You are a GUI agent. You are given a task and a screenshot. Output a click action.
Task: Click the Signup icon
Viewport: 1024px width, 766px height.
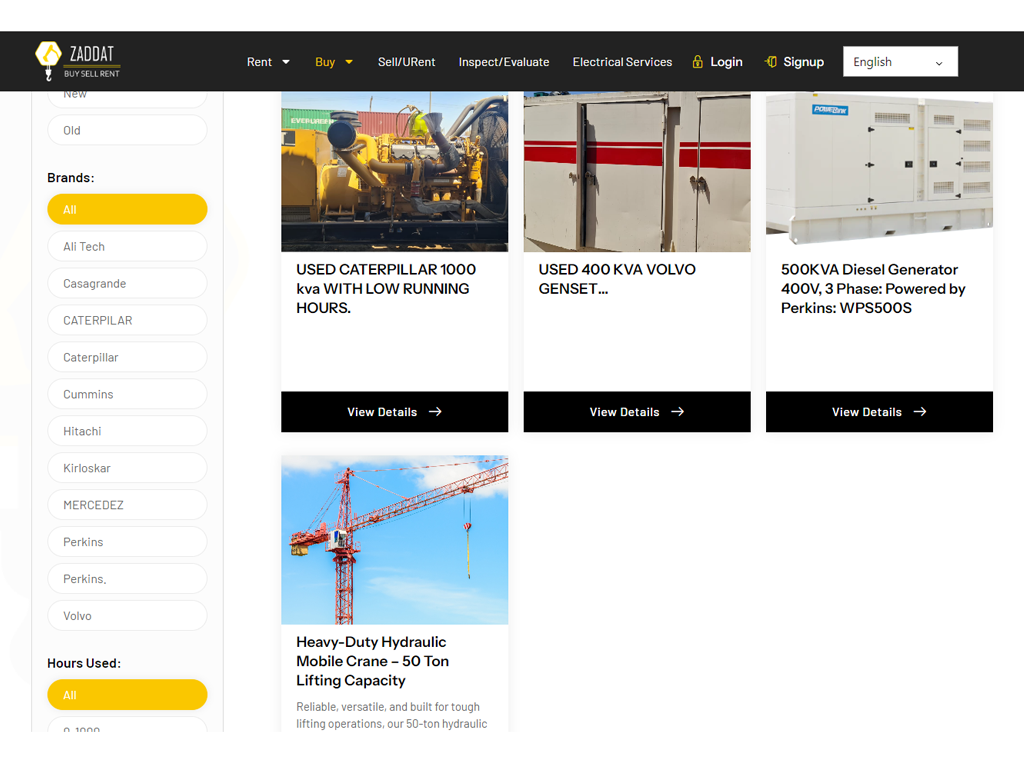click(x=771, y=62)
